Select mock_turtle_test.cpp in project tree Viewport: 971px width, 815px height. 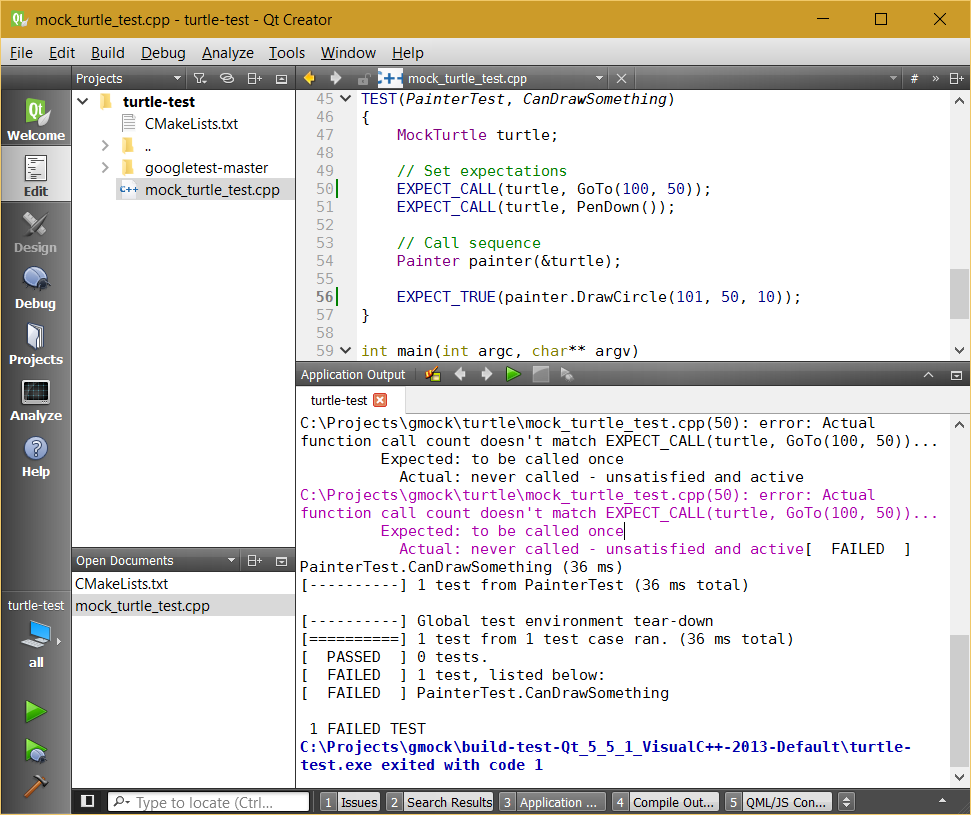(x=205, y=190)
